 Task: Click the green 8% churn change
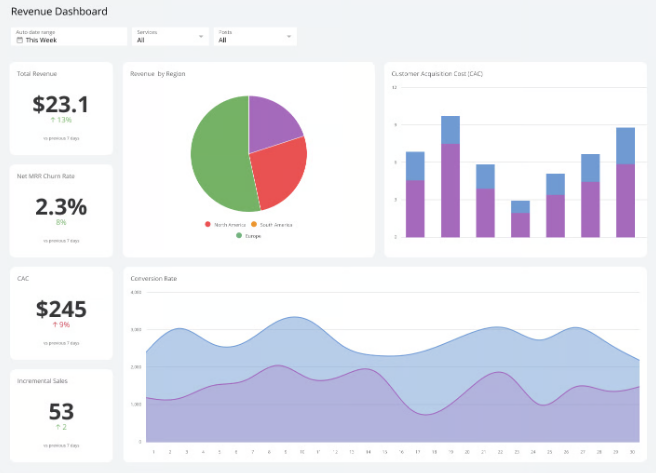(x=61, y=222)
